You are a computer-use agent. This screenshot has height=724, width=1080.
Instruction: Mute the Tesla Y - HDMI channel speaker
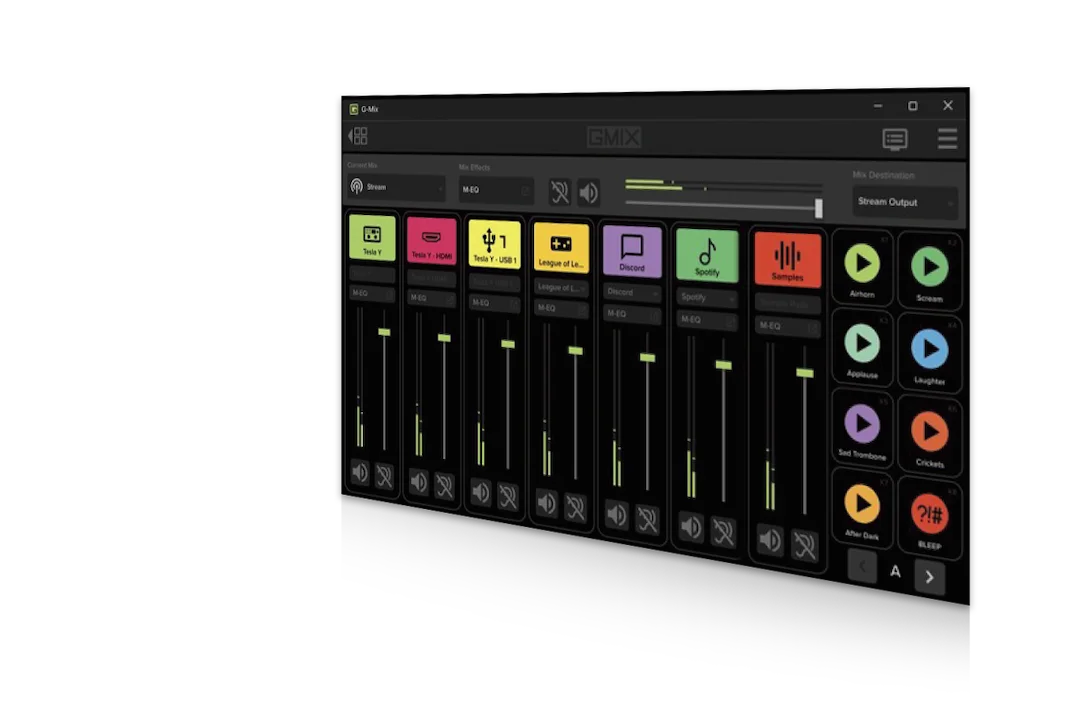click(418, 482)
